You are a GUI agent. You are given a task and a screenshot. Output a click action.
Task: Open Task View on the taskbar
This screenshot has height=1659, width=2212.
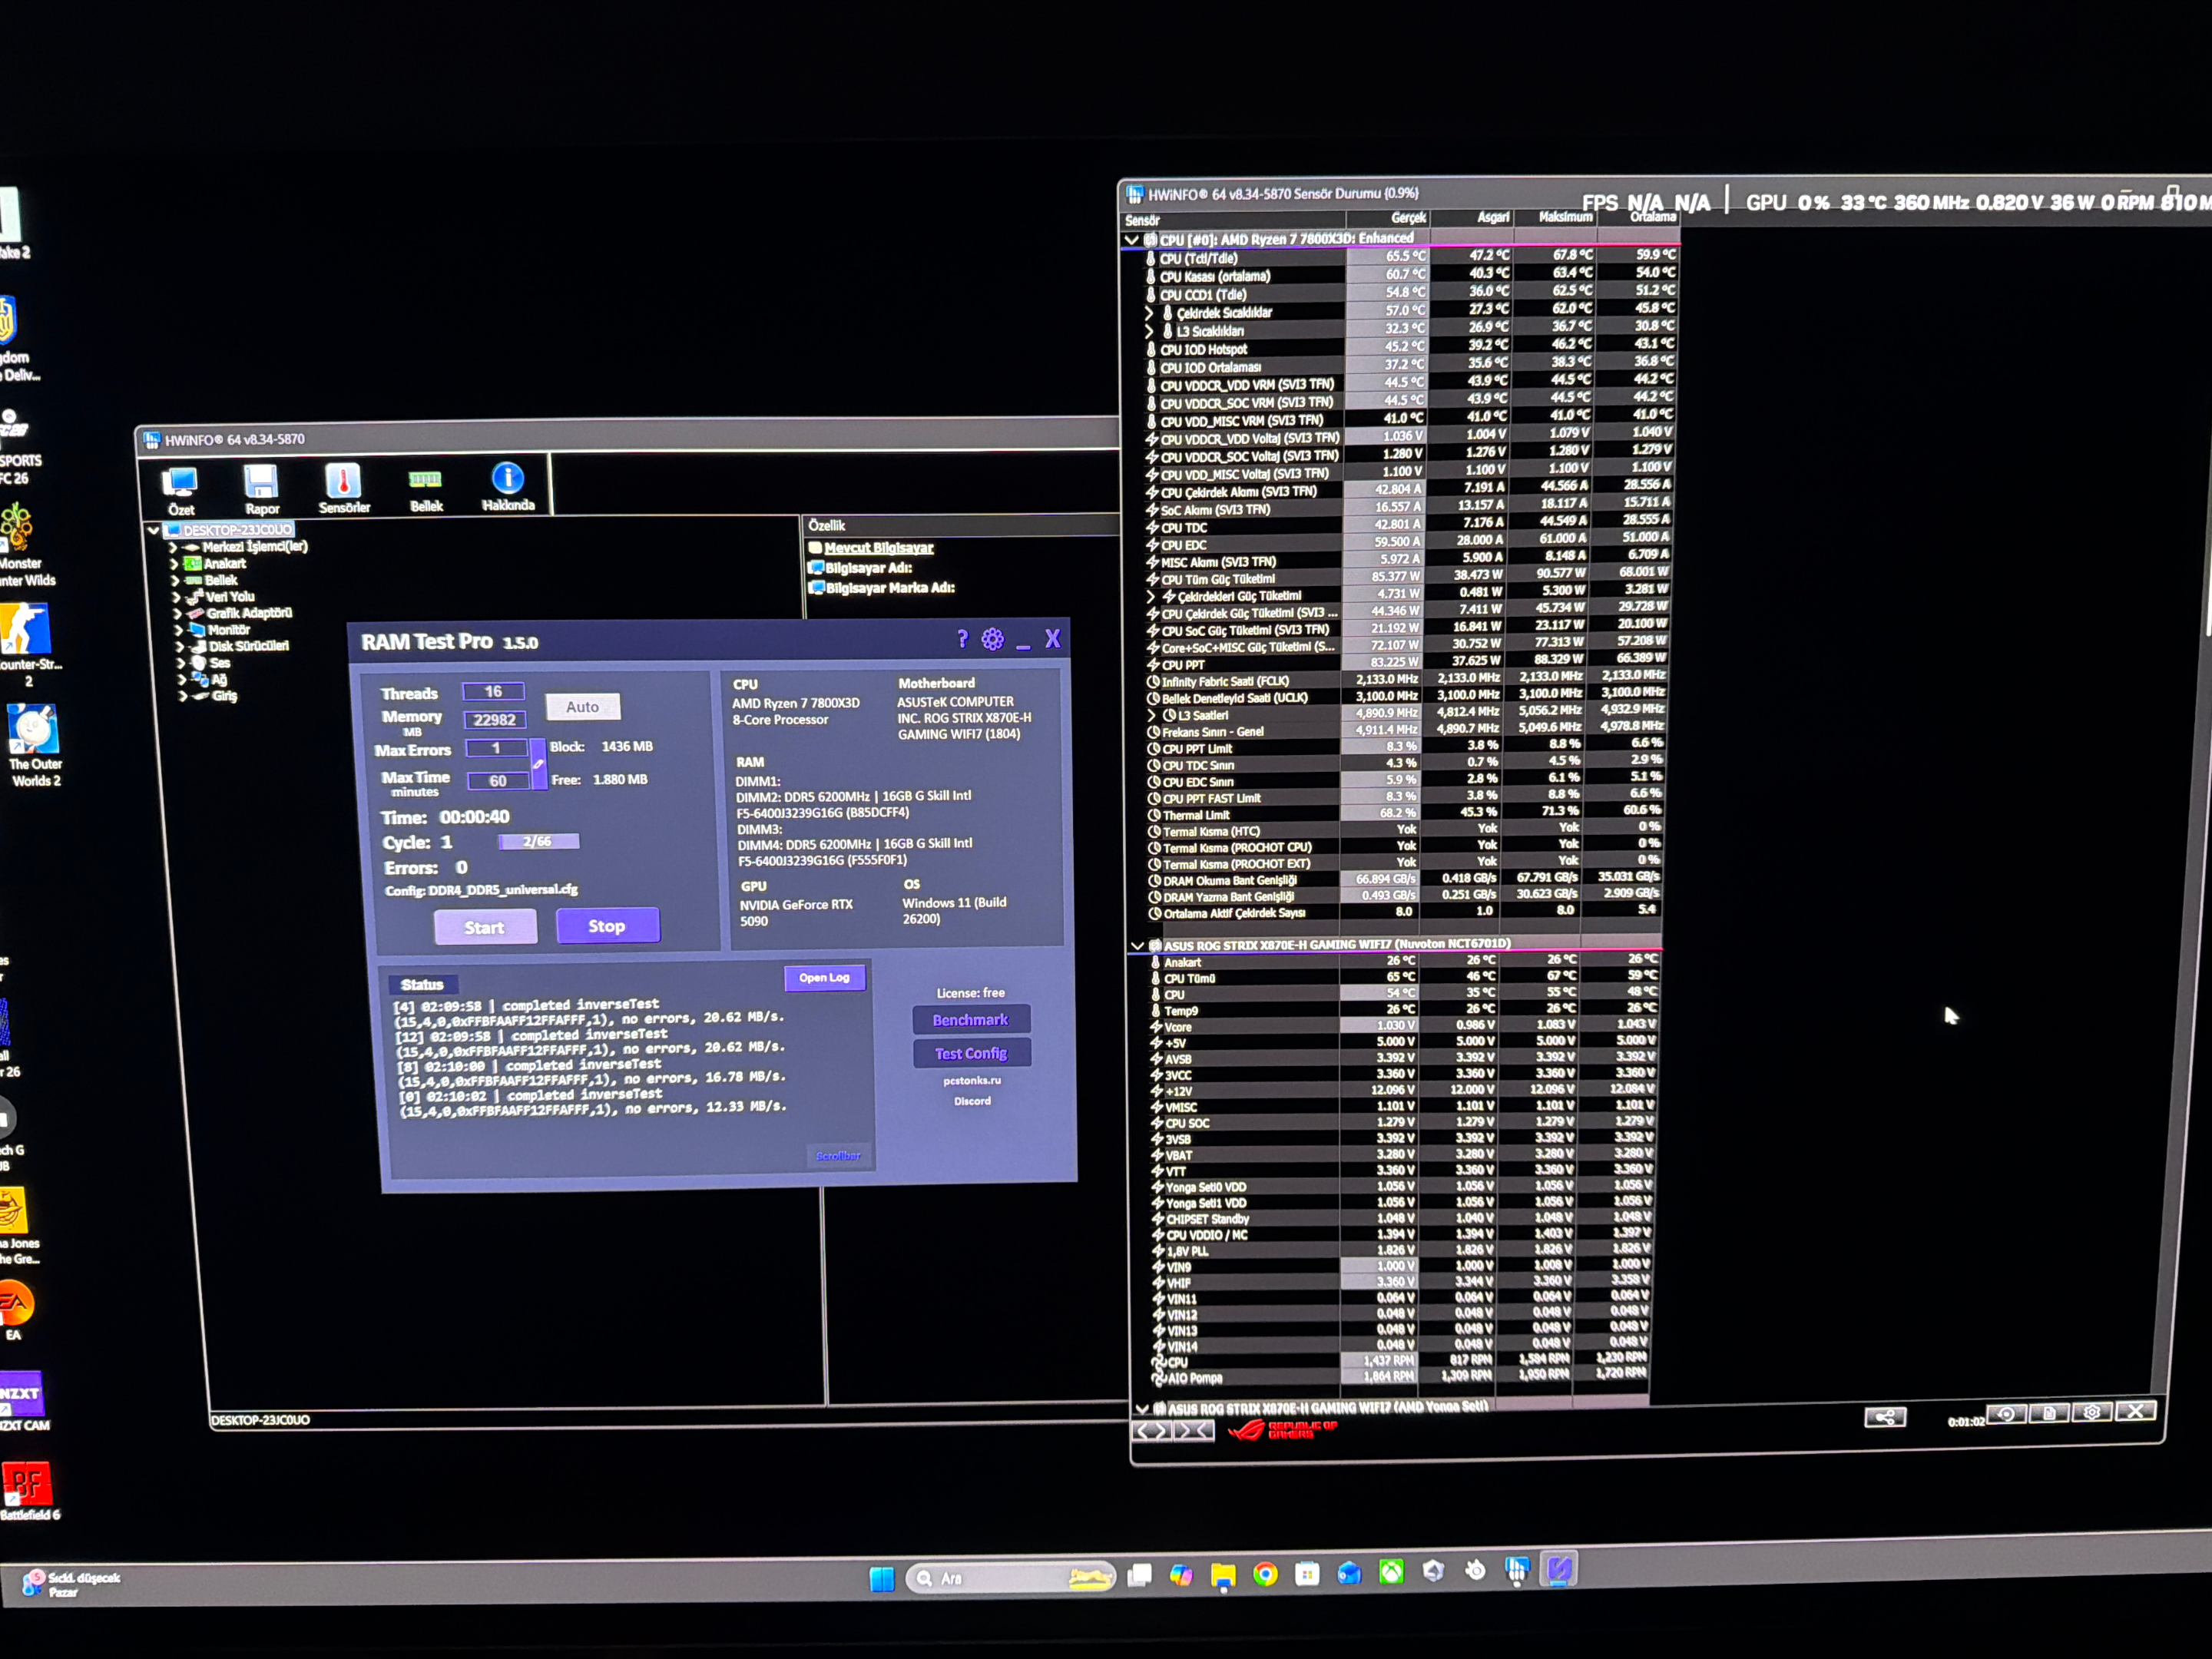(x=1140, y=1576)
